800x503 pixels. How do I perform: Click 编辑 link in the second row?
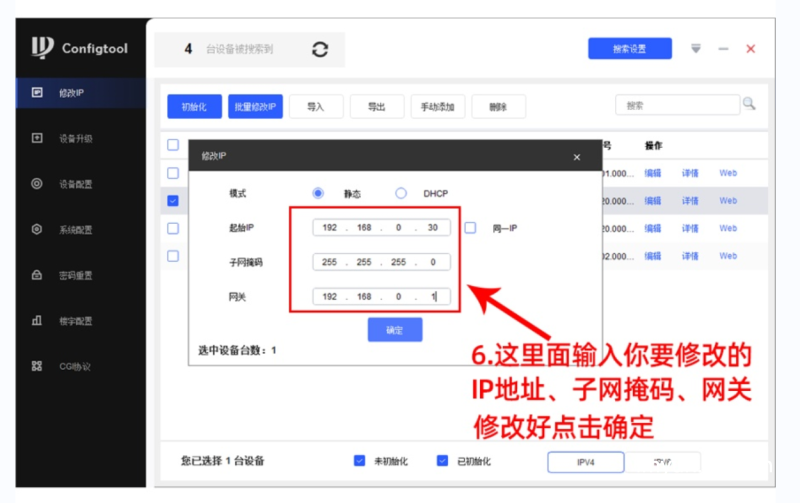pos(653,200)
